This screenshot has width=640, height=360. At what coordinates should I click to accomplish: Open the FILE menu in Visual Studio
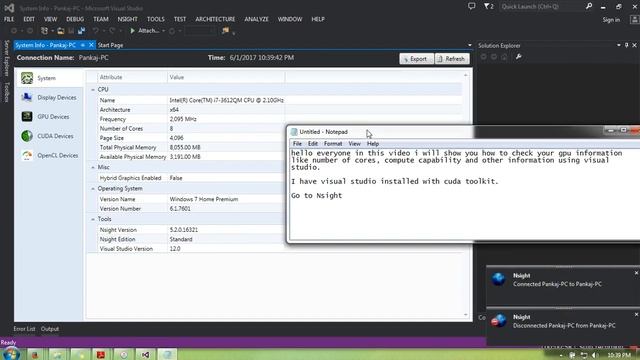pos(9,19)
